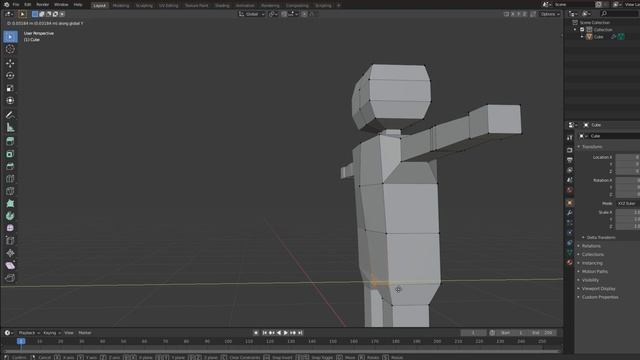This screenshot has width=640, height=360.
Task: Open the timeline View menu
Action: click(69, 333)
